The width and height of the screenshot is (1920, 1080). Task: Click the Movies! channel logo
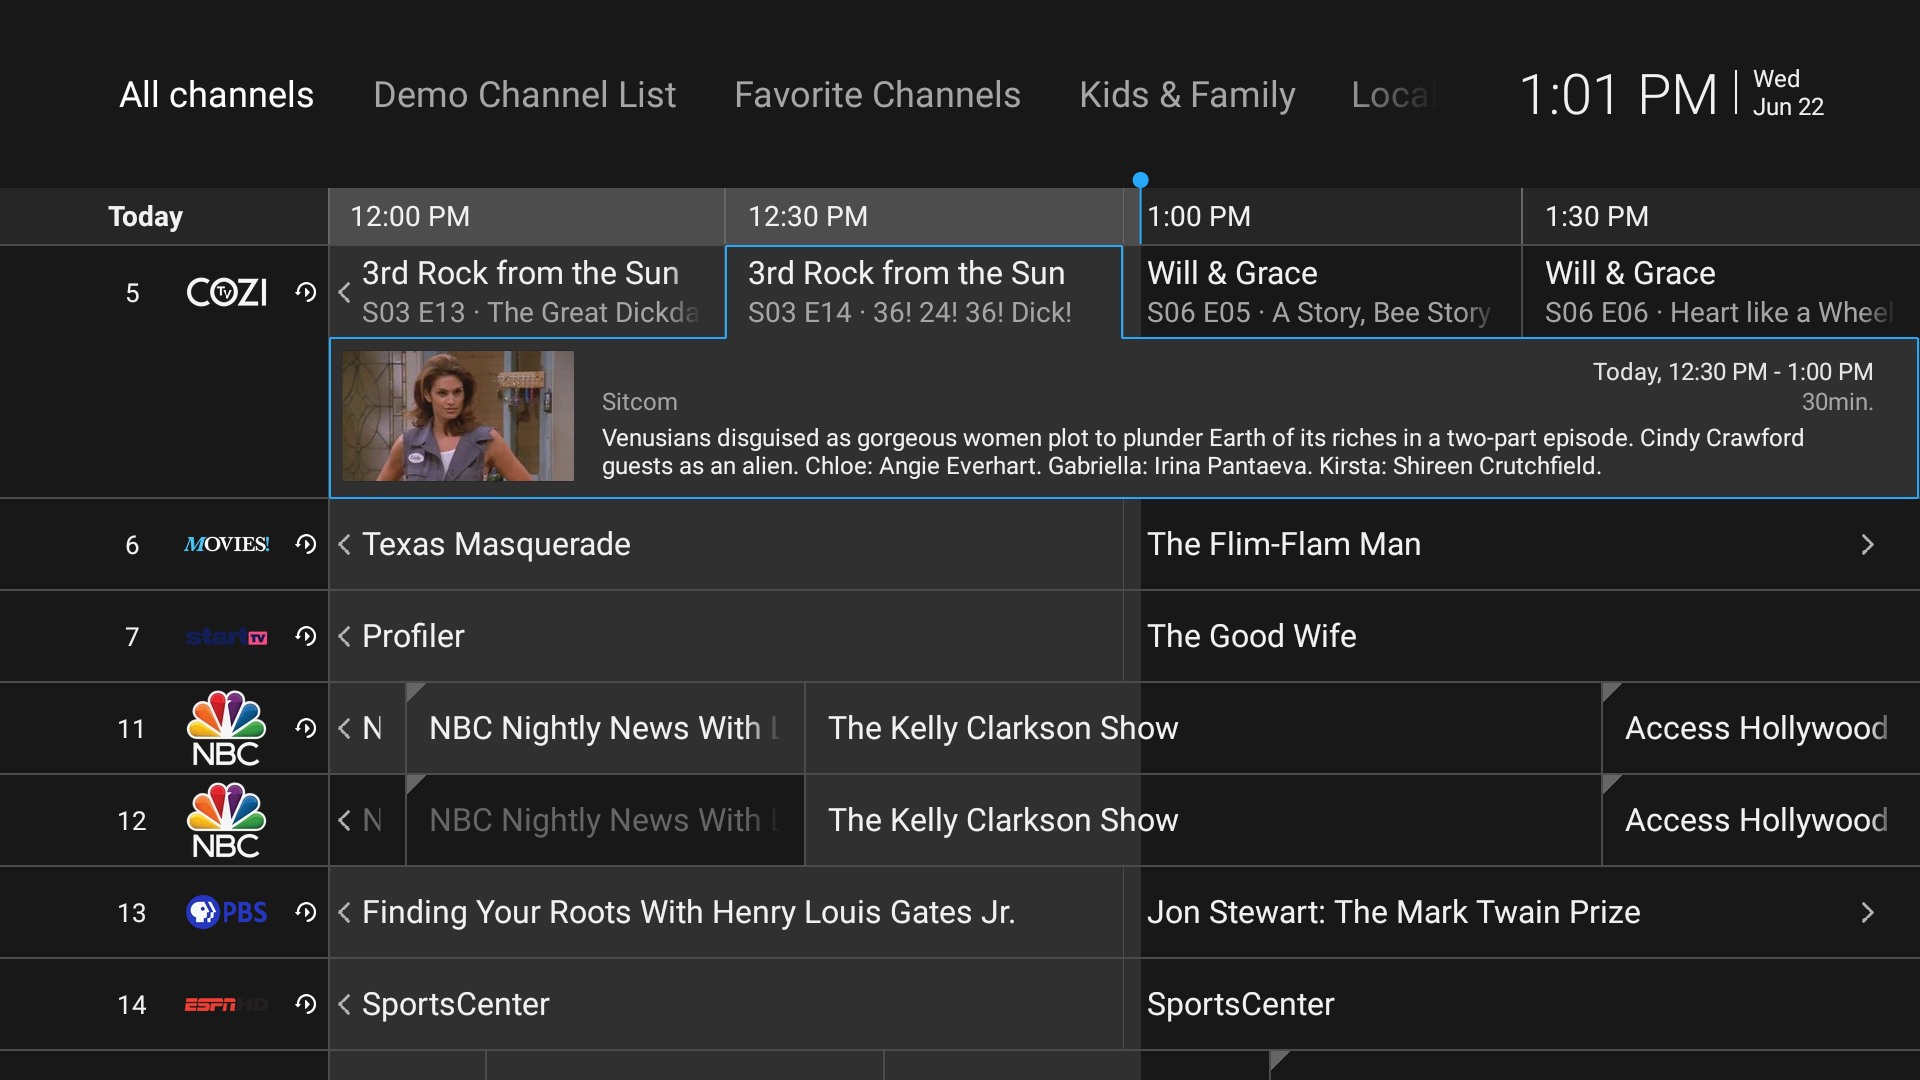click(x=226, y=544)
